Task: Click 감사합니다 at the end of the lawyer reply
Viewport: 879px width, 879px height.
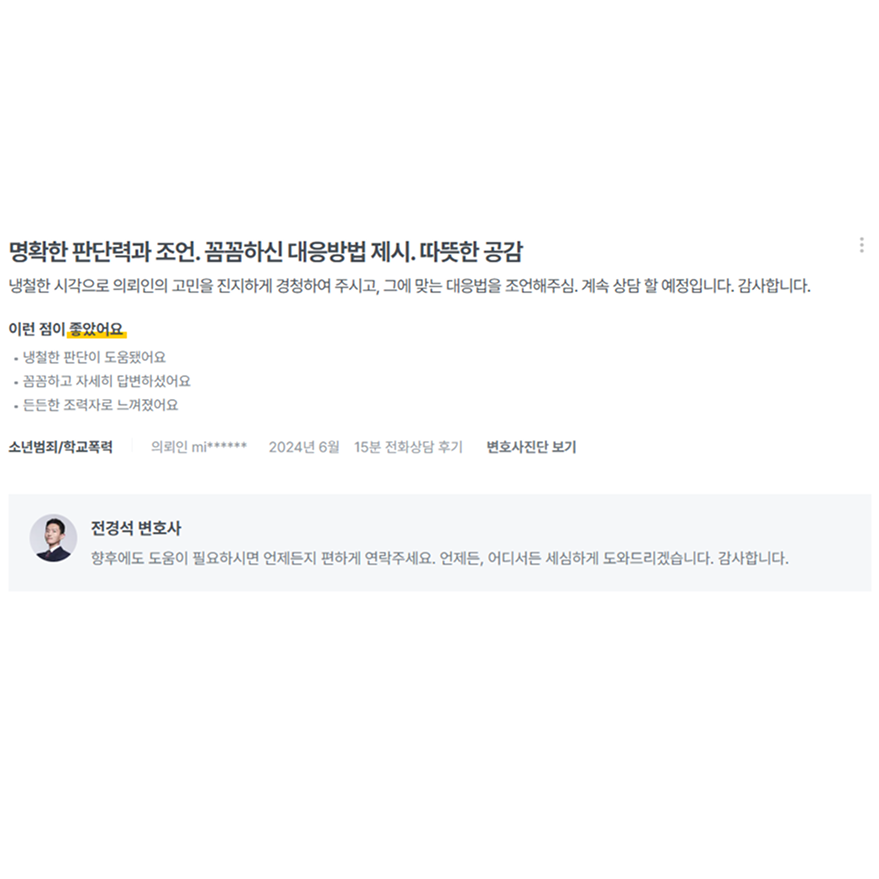Action: tap(753, 558)
